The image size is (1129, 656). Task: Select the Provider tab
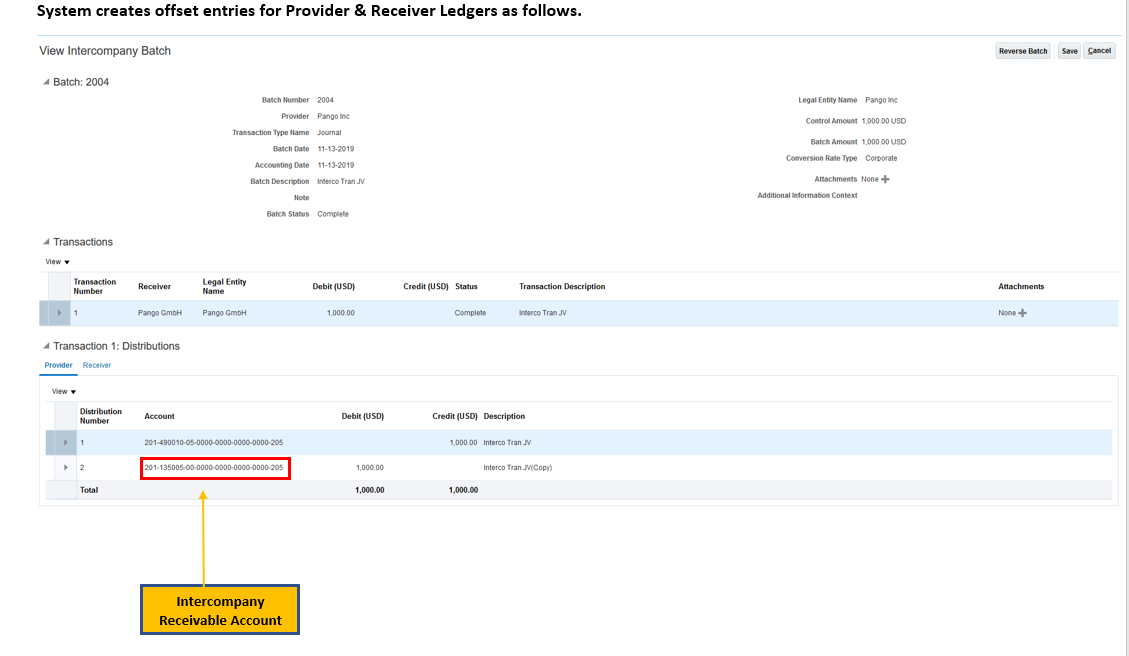pos(58,365)
